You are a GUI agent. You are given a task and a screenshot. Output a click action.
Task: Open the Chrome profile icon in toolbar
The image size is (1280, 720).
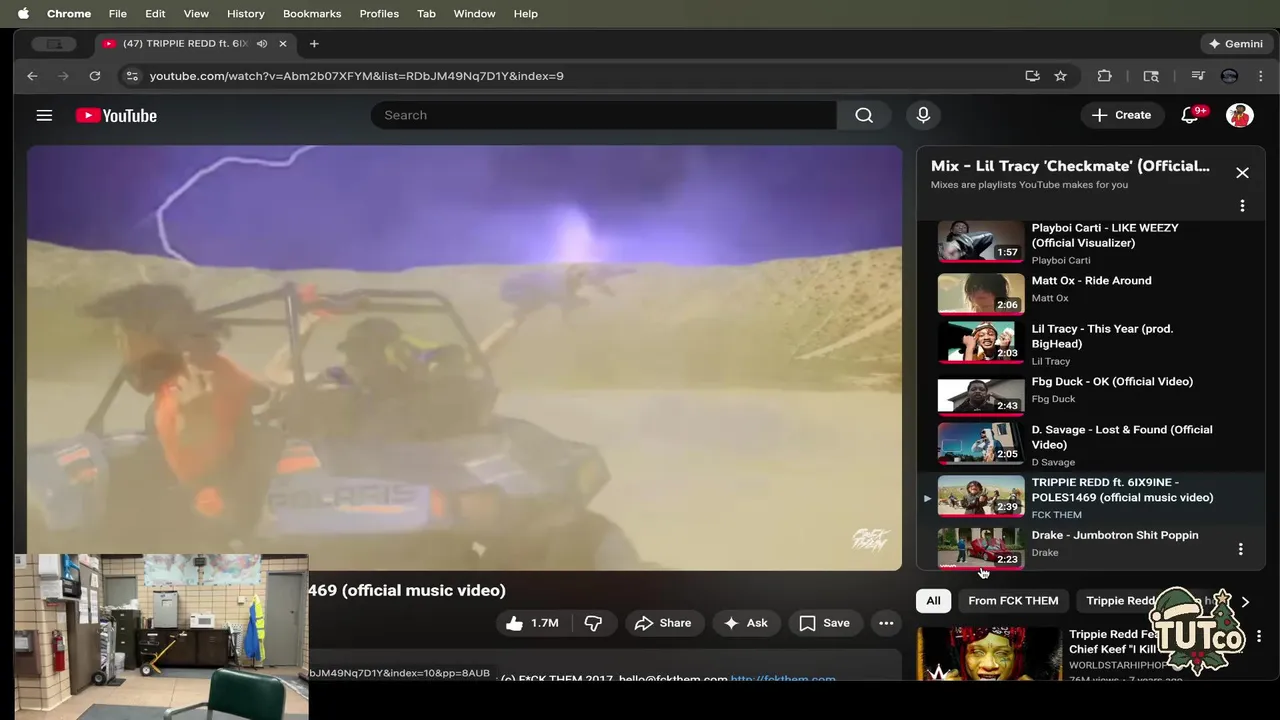1229,76
